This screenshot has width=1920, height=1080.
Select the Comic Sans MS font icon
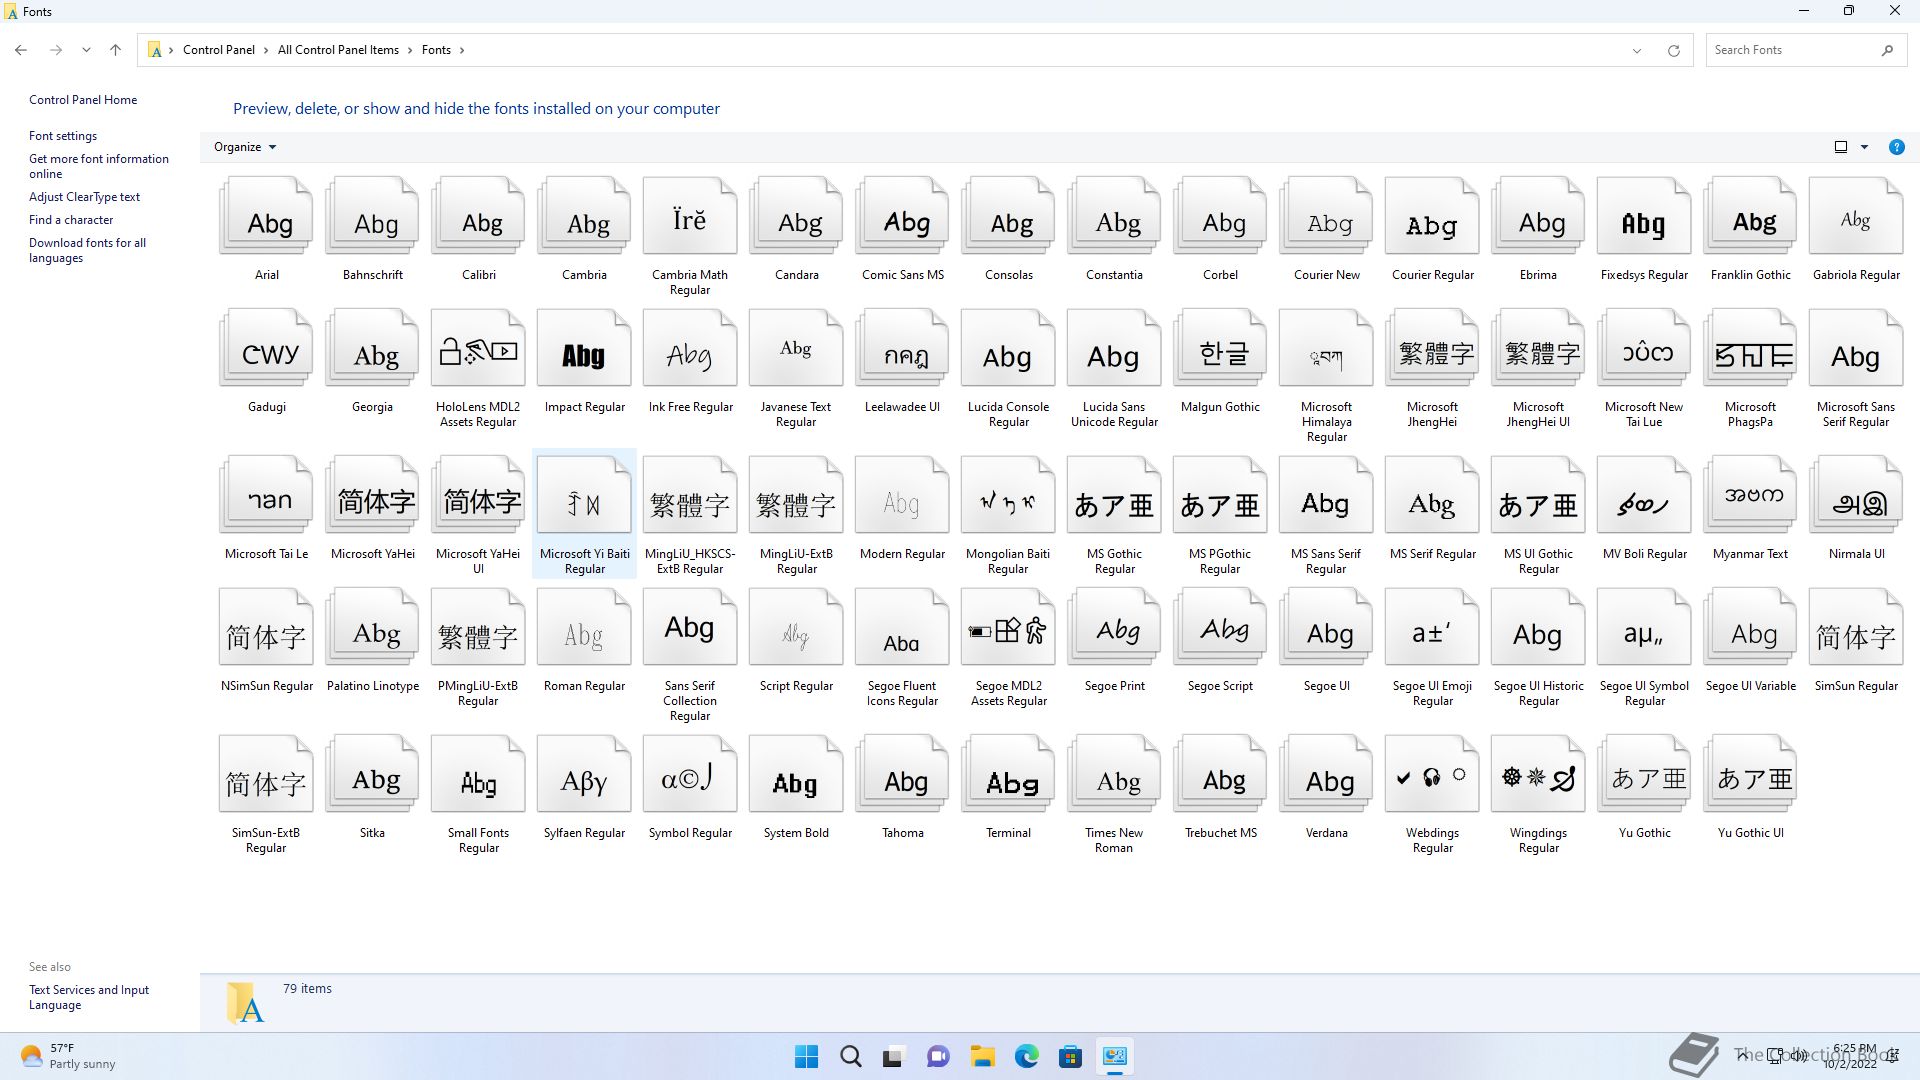click(x=902, y=216)
